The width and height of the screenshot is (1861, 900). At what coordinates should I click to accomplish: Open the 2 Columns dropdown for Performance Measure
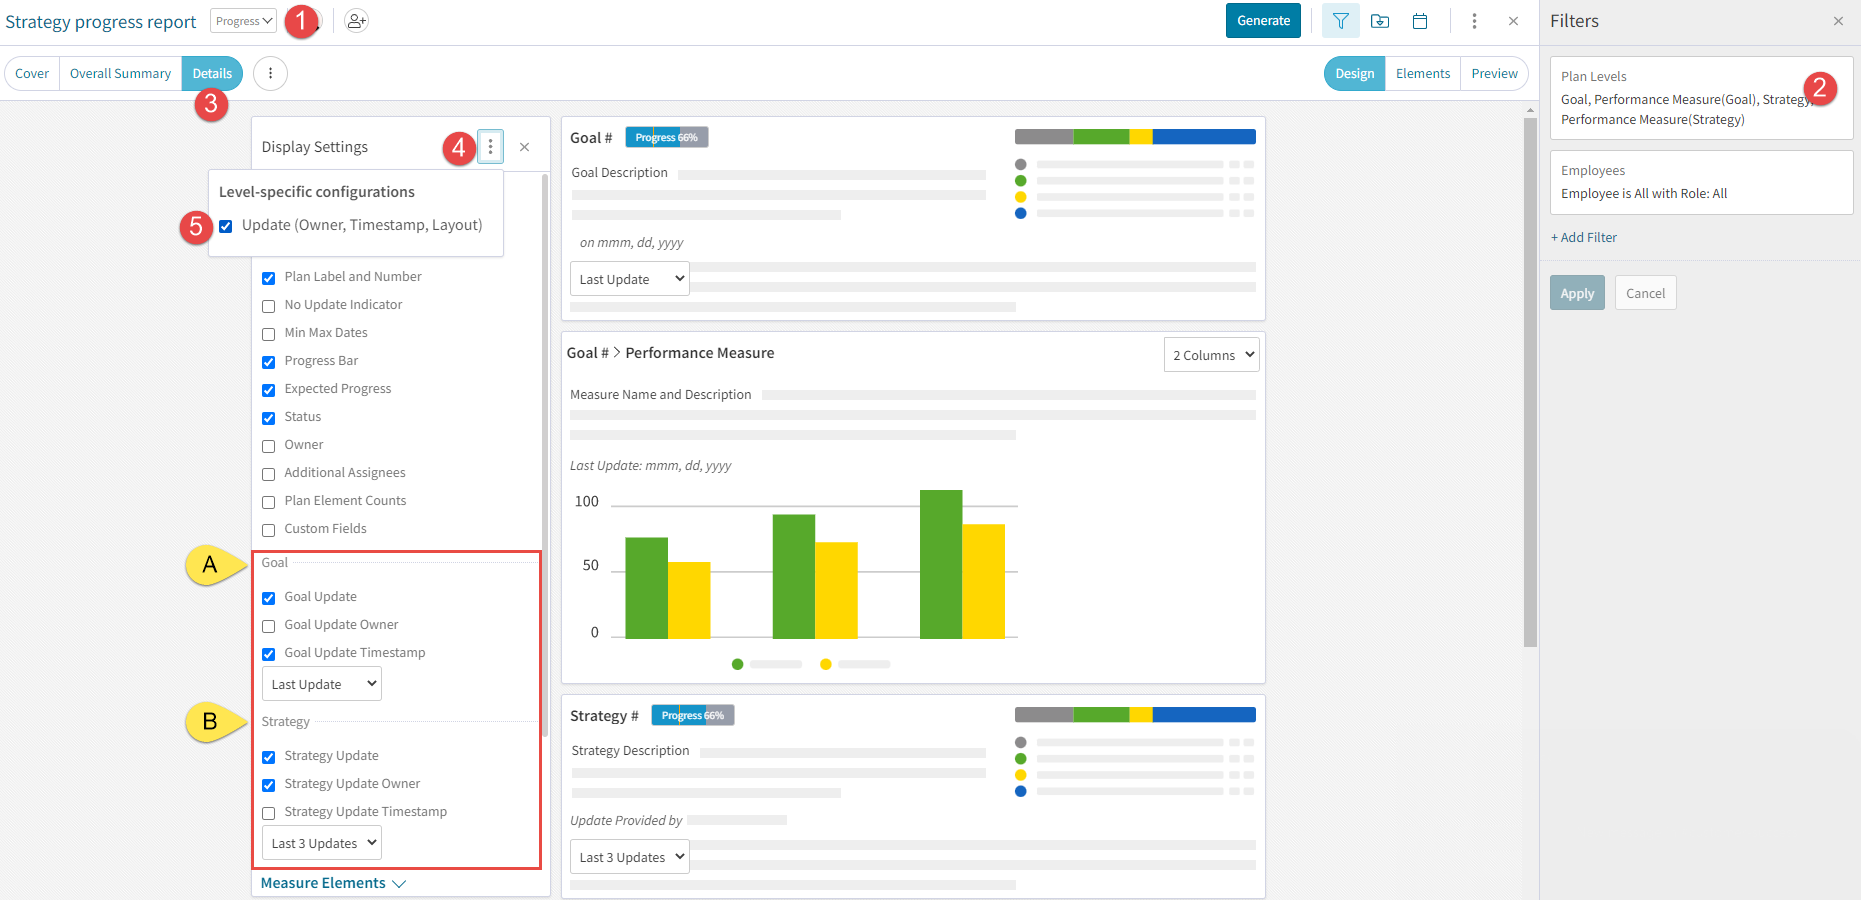point(1211,354)
